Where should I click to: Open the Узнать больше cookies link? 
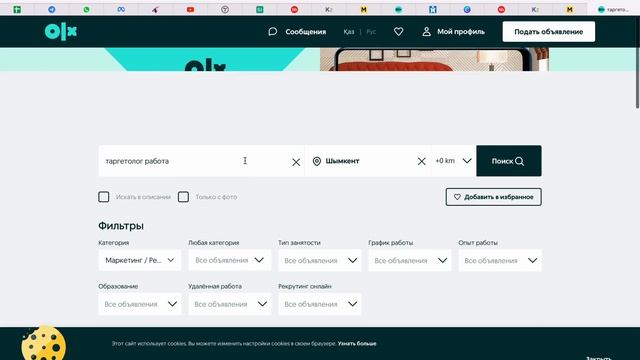357,344
